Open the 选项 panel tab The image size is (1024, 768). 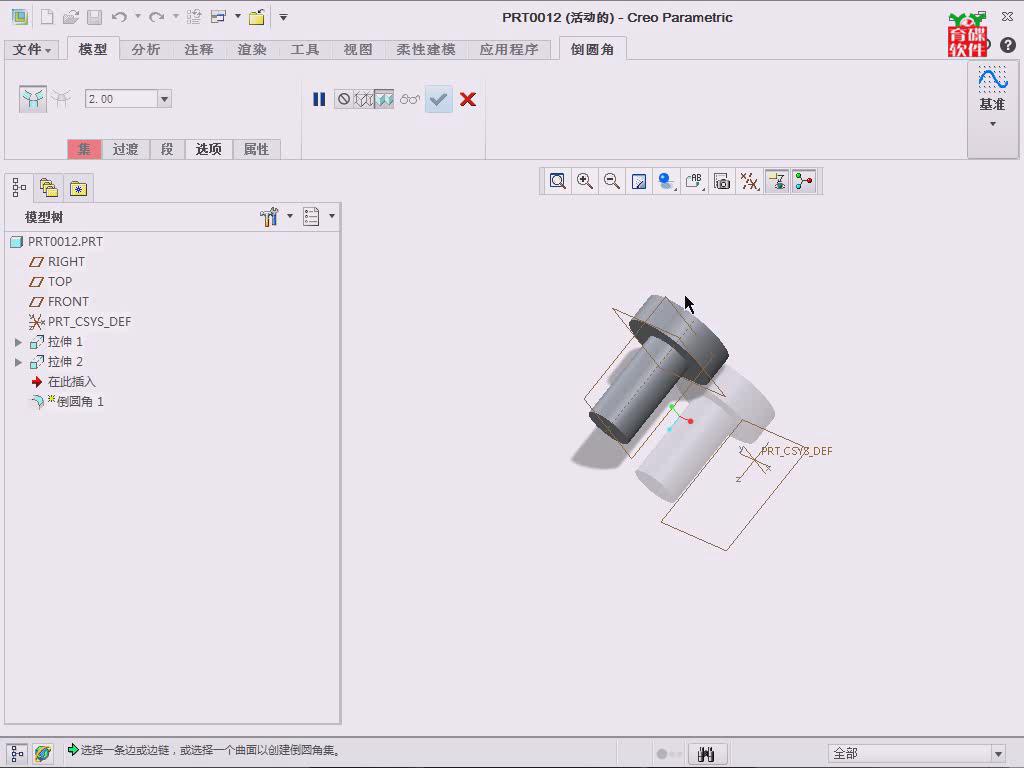point(209,149)
